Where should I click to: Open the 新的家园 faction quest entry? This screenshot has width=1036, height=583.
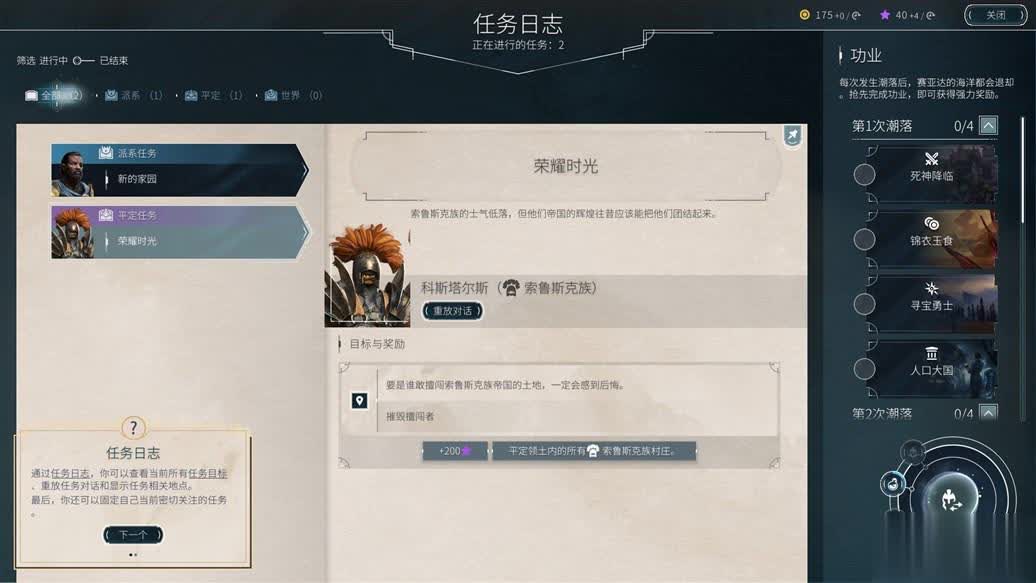coord(180,171)
